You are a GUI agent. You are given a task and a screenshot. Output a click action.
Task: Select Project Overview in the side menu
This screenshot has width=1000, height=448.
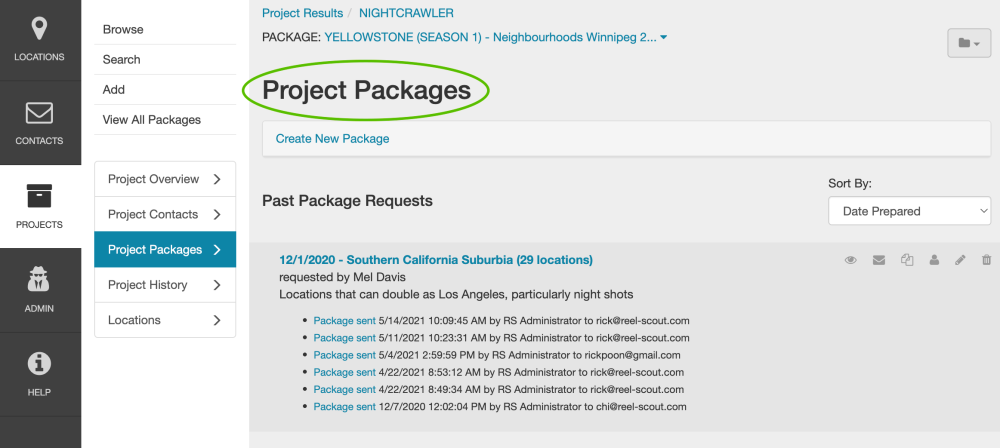click(x=165, y=179)
